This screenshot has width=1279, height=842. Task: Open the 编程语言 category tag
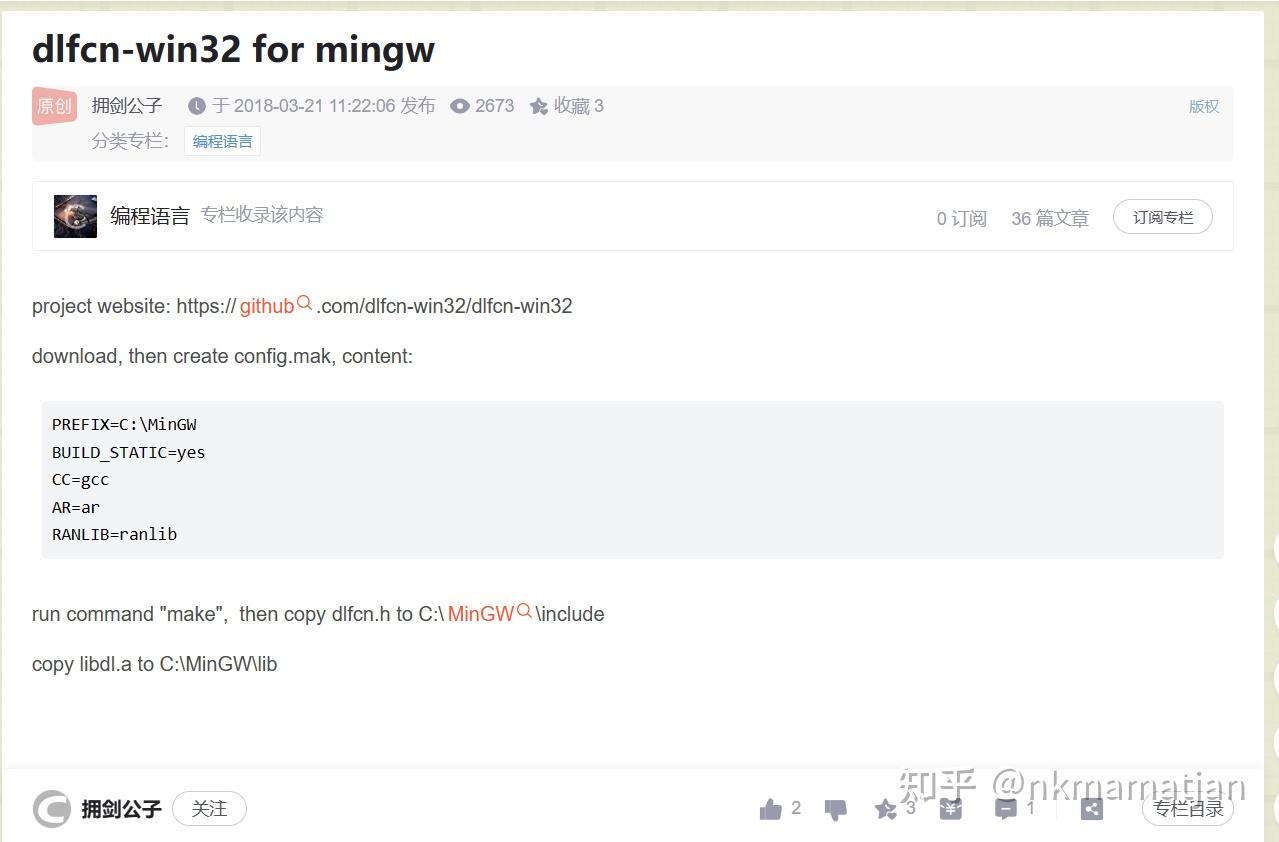[222, 140]
